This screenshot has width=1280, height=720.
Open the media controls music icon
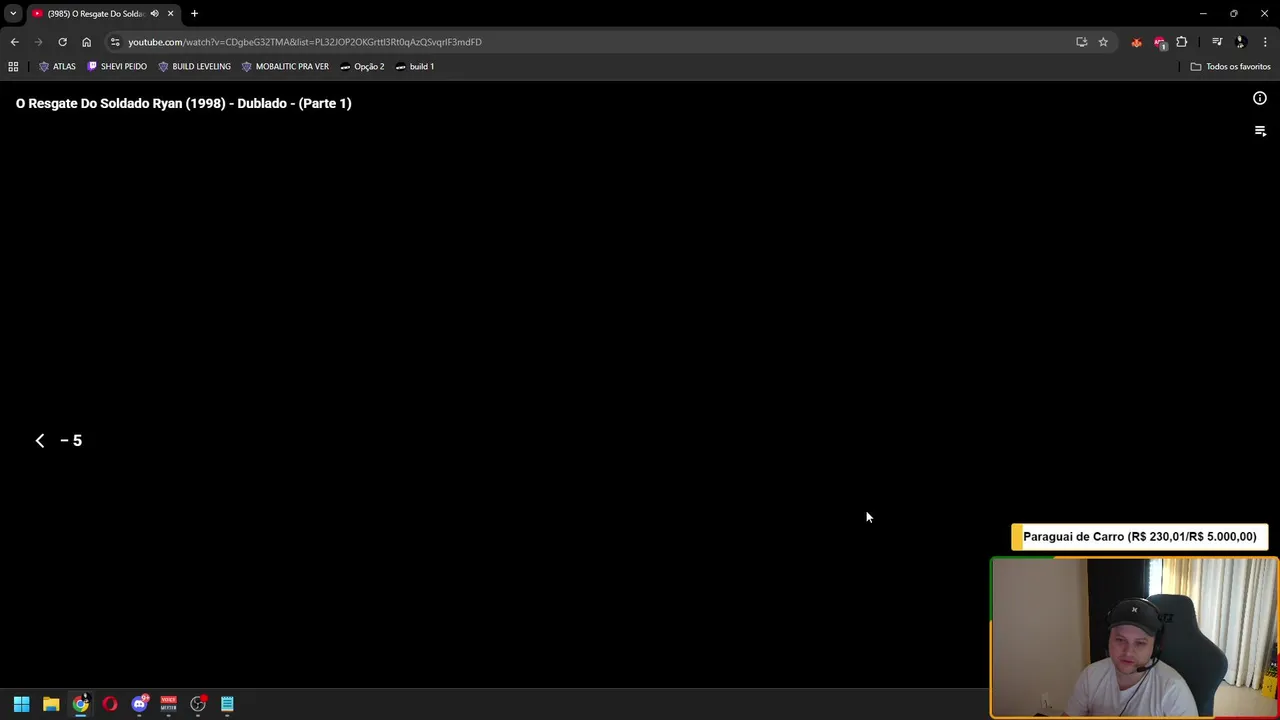pyautogui.click(x=1217, y=42)
